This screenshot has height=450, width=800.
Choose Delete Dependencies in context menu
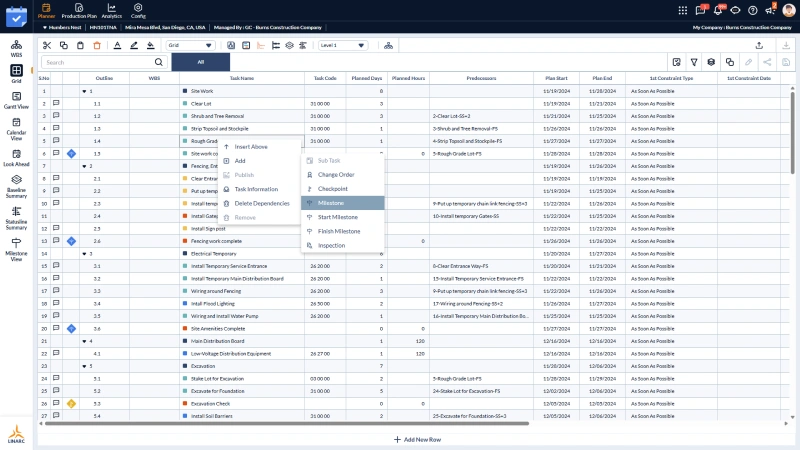pos(259,204)
